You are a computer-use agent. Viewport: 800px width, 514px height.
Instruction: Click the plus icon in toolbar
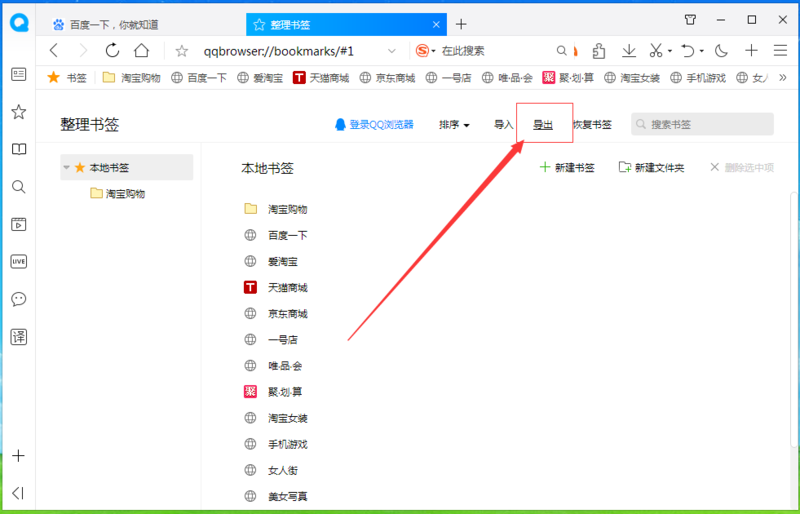751,51
